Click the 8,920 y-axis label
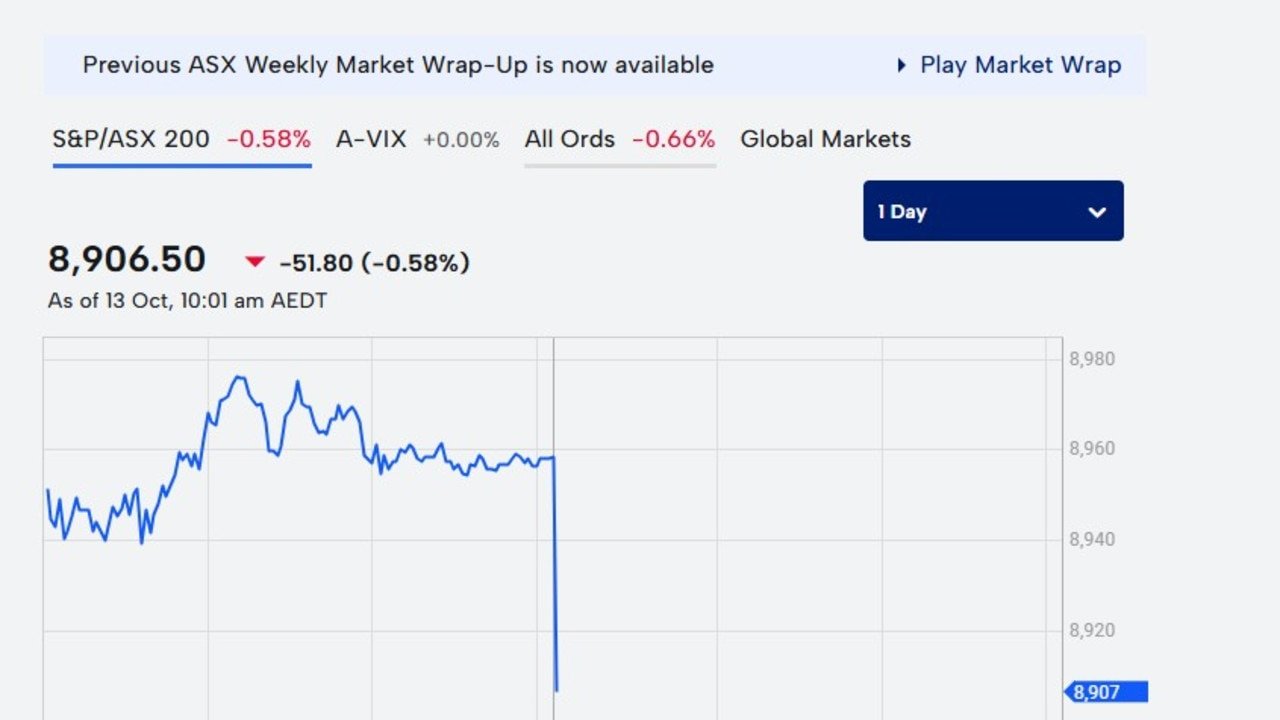The image size is (1280, 720). point(1092,631)
